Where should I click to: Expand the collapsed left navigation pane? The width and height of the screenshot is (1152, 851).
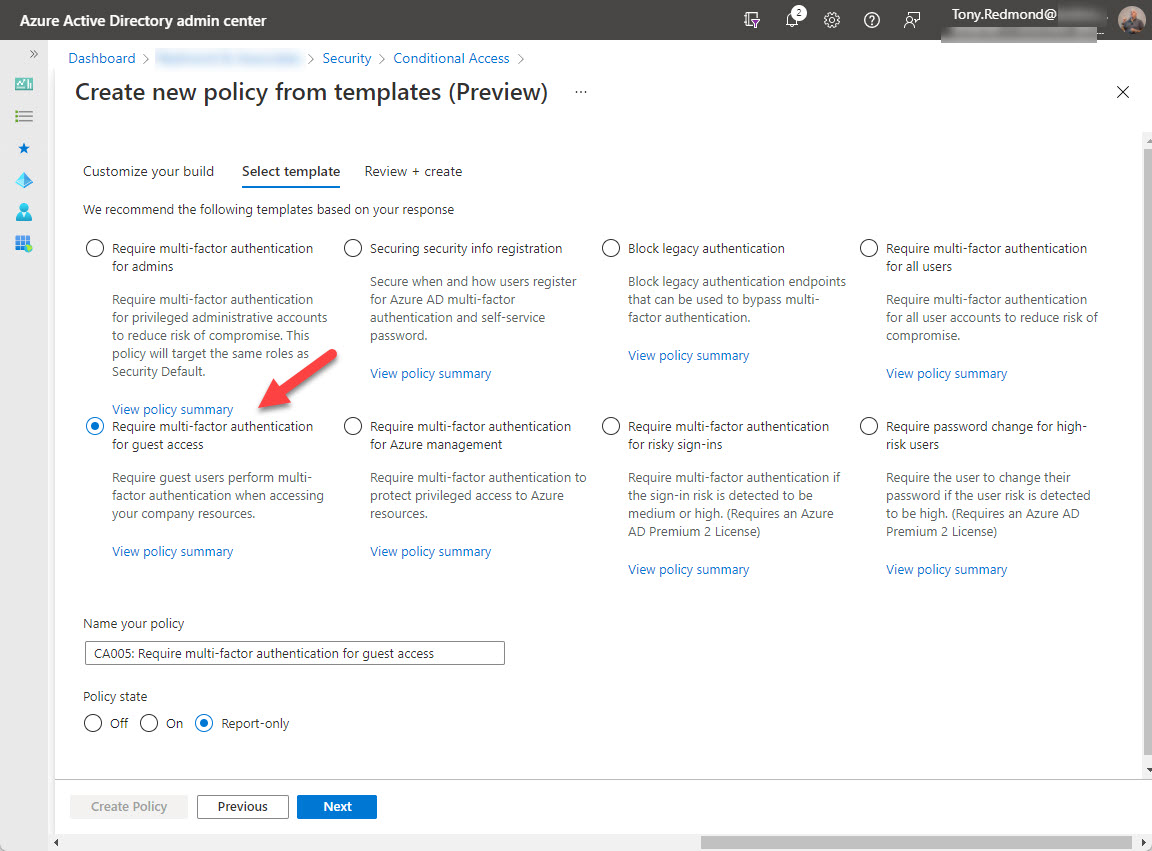33,55
